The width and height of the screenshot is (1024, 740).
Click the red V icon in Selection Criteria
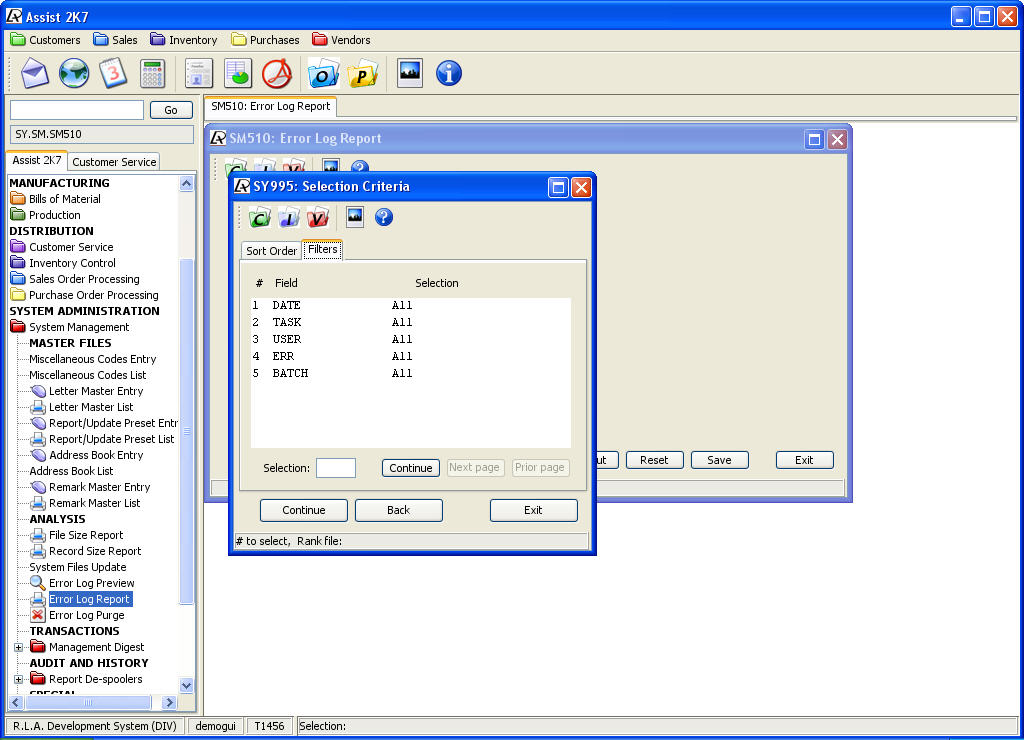pyautogui.click(x=318, y=218)
